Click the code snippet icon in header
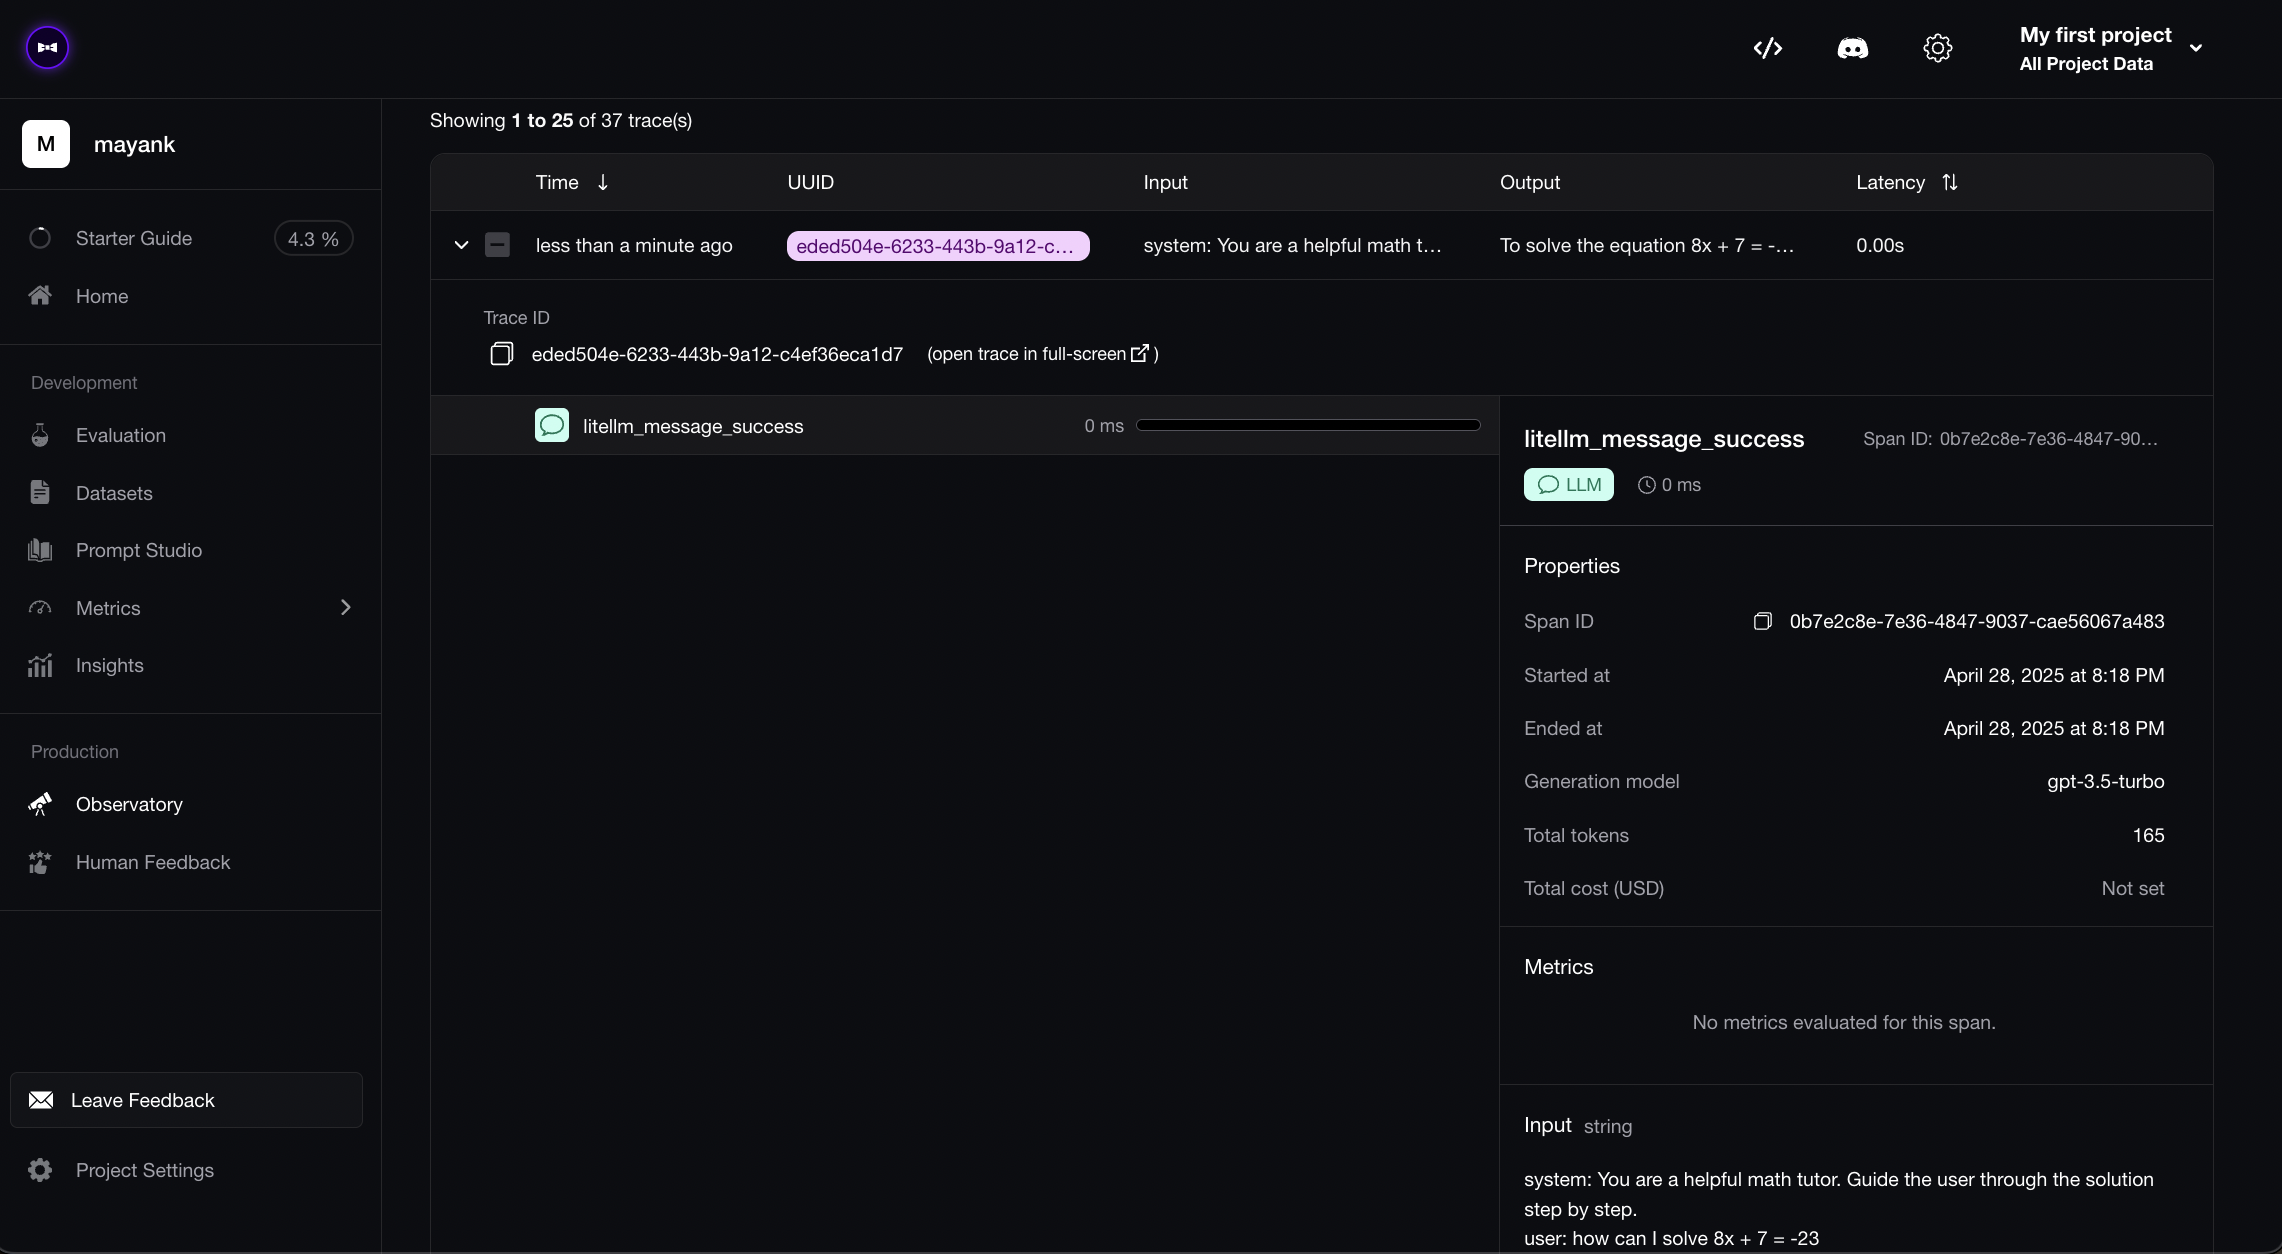 1767,48
